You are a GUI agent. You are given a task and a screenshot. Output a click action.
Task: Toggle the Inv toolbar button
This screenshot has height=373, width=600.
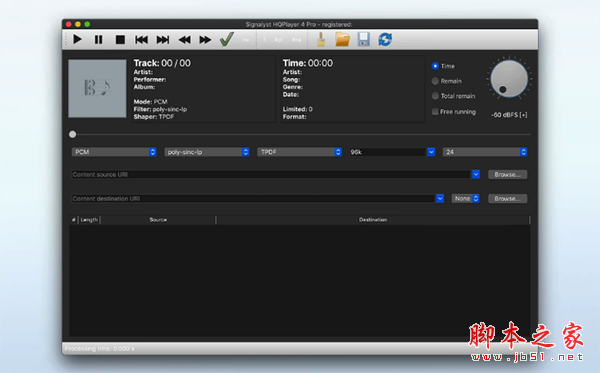[246, 40]
